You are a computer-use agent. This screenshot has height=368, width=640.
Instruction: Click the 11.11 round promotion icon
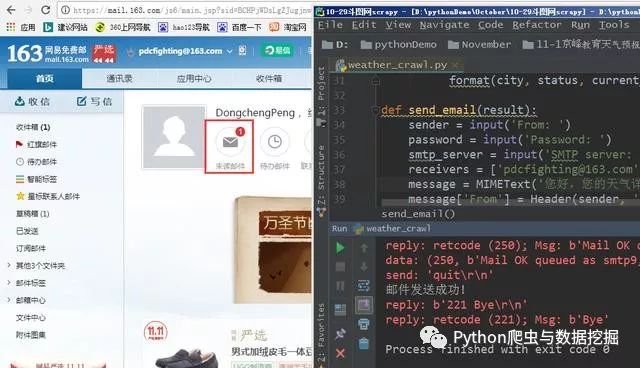(x=156, y=332)
